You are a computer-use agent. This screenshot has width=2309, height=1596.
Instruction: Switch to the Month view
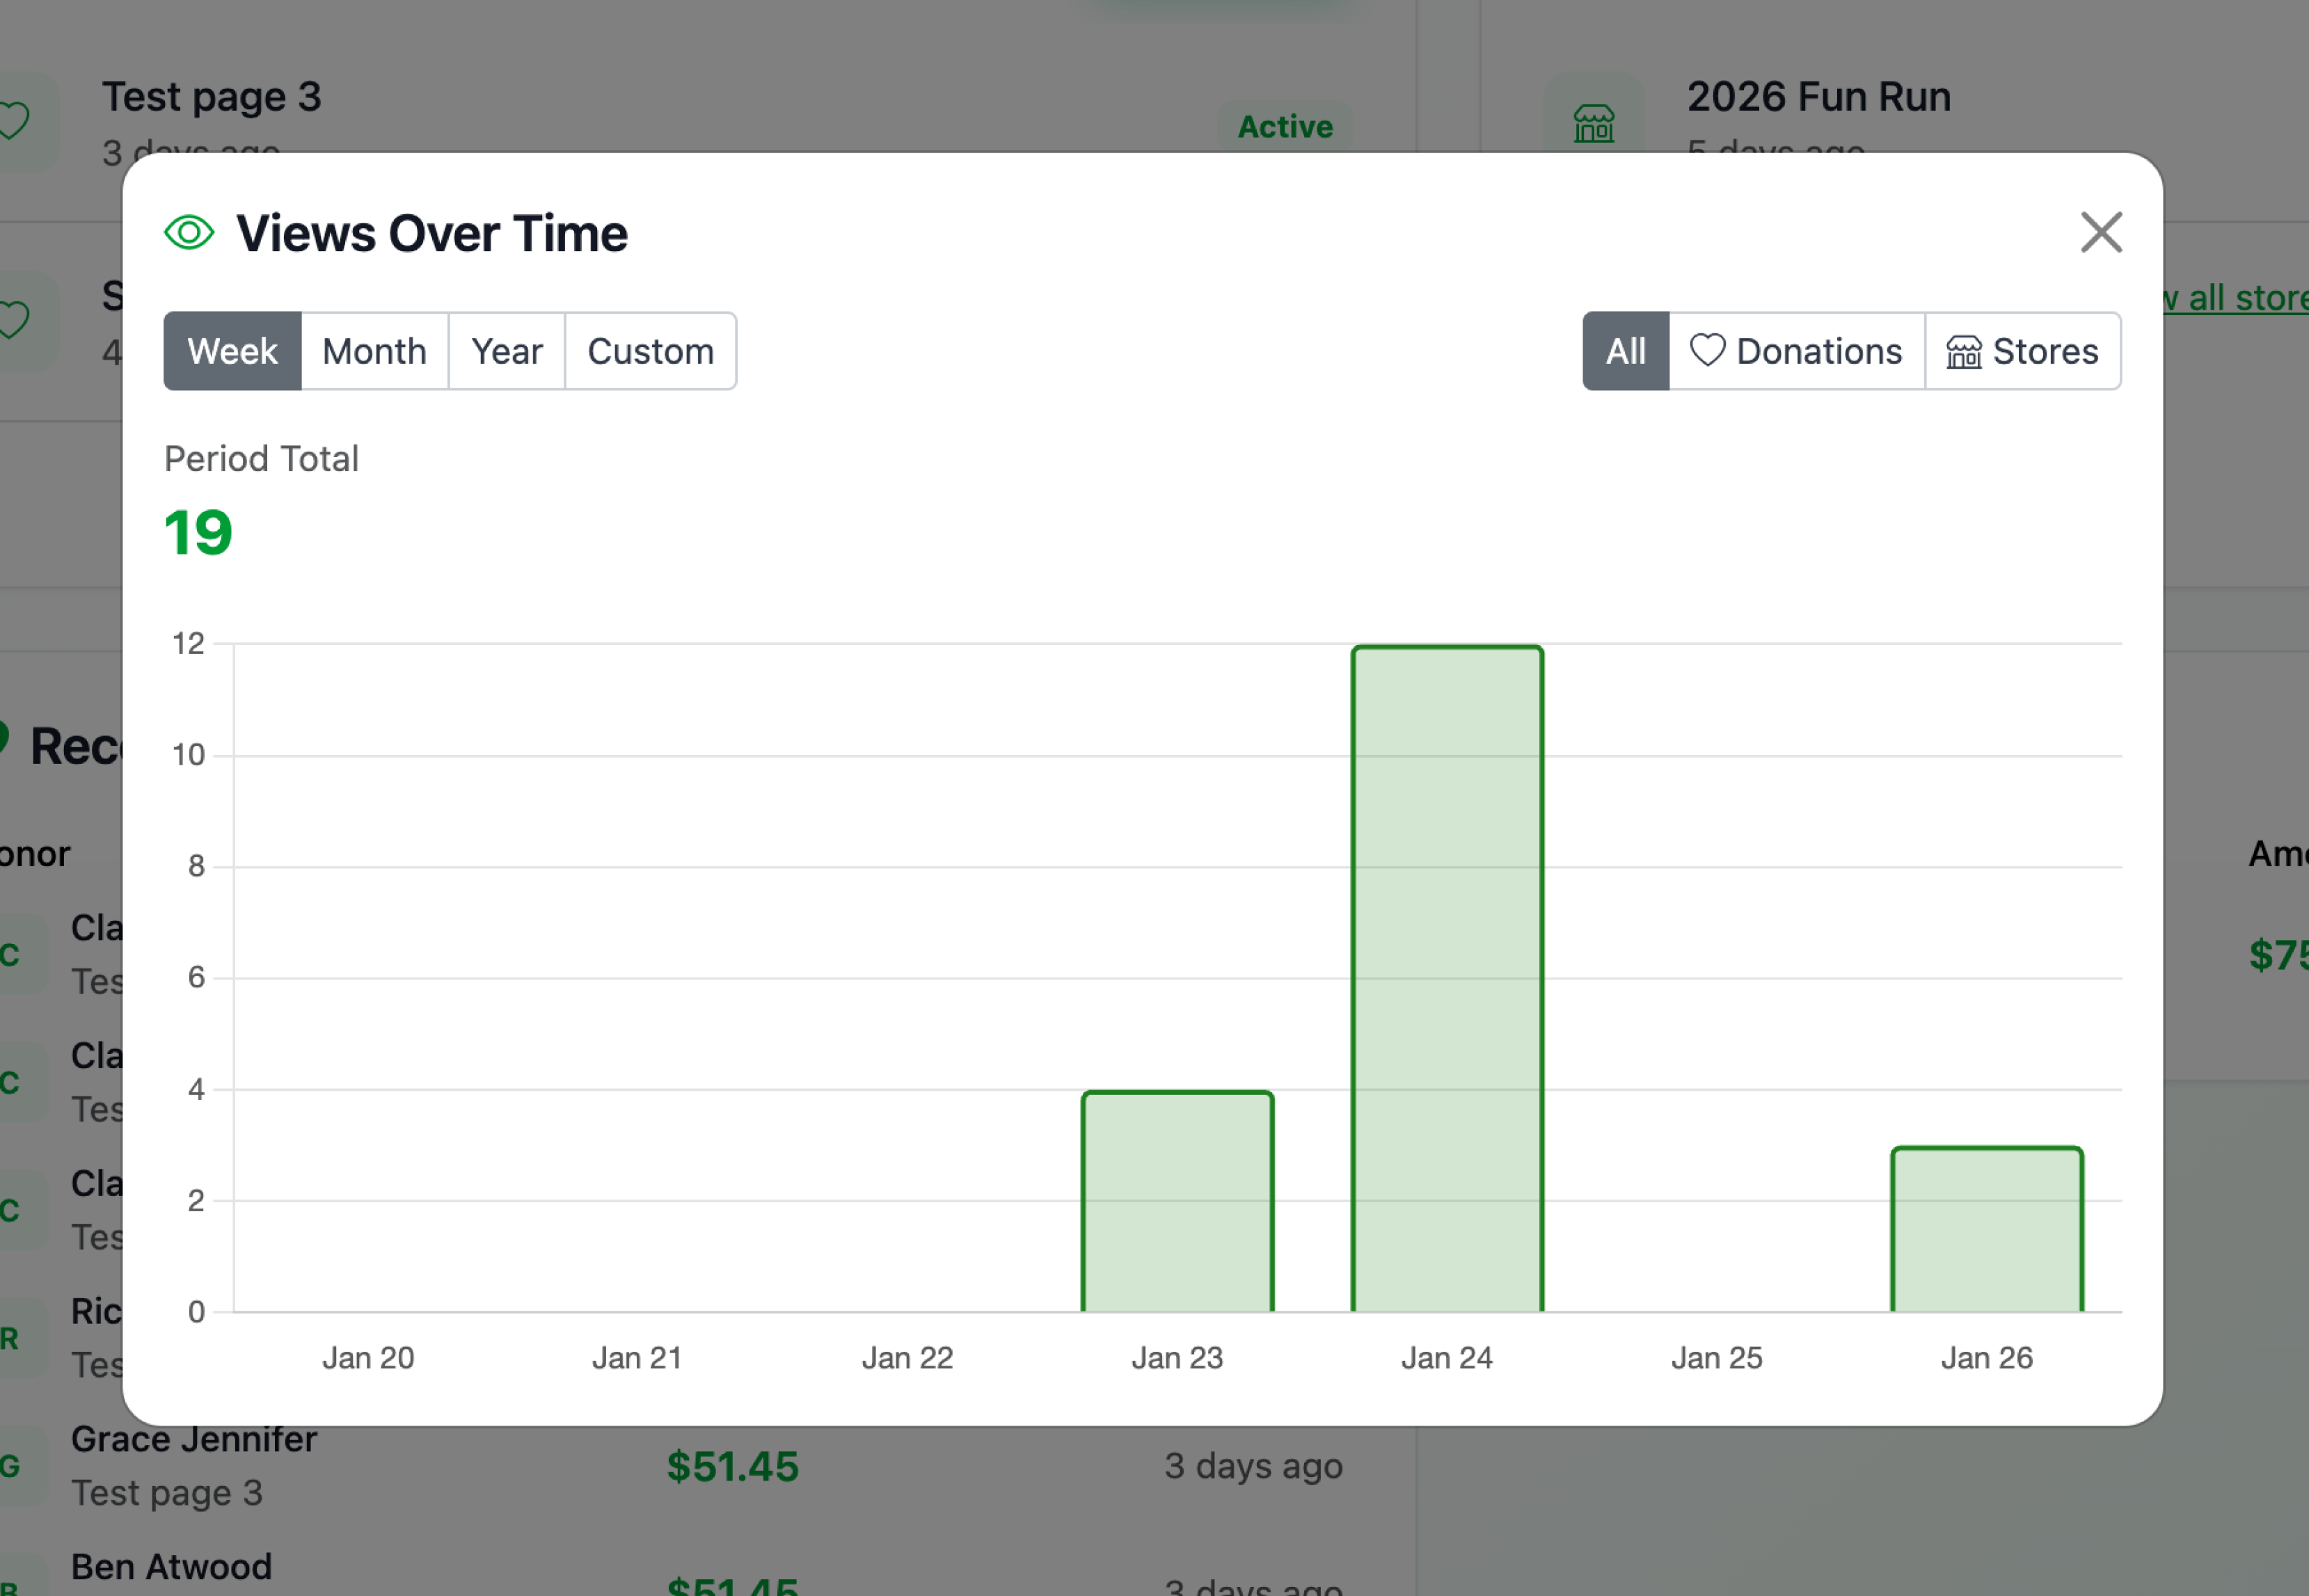coord(374,351)
